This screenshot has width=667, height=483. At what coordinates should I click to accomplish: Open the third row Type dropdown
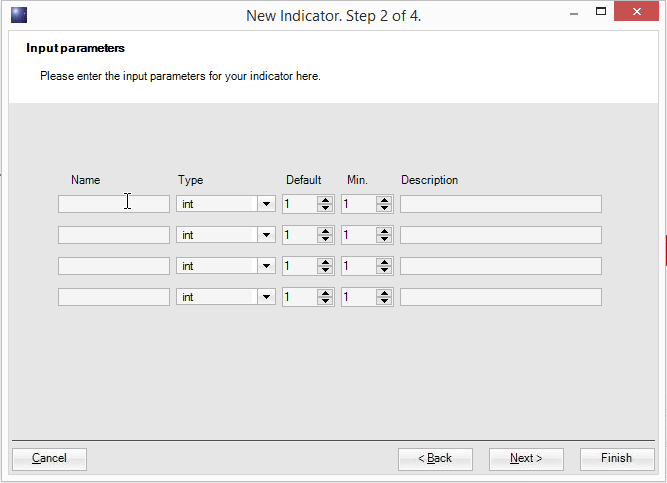click(266, 266)
